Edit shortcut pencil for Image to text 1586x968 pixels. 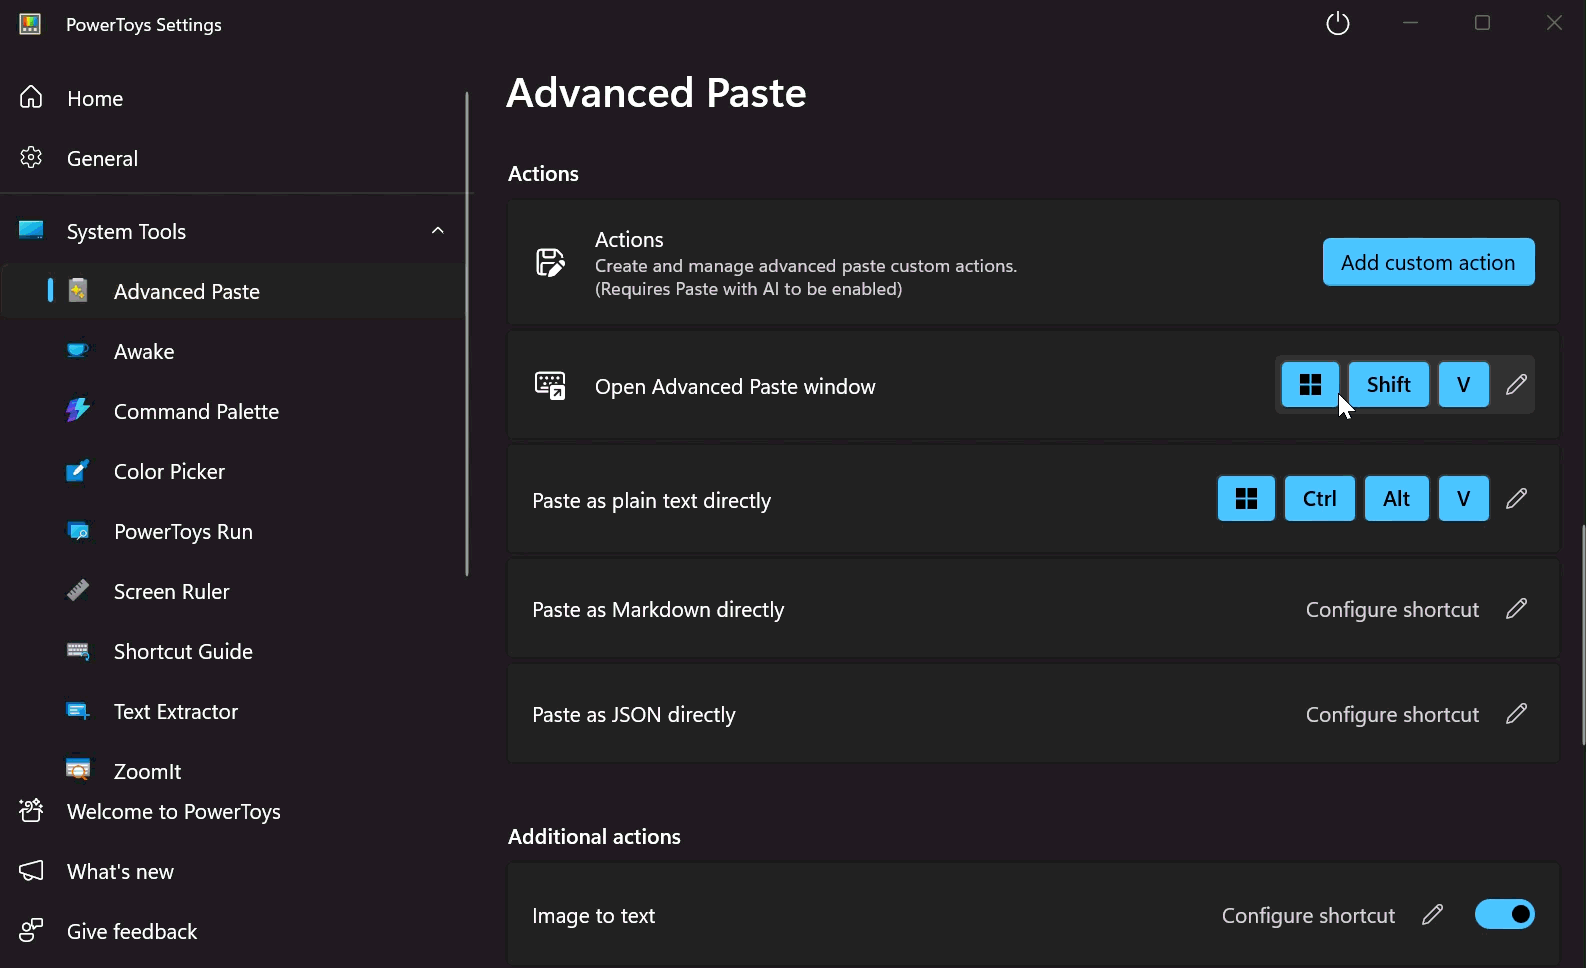coord(1432,914)
